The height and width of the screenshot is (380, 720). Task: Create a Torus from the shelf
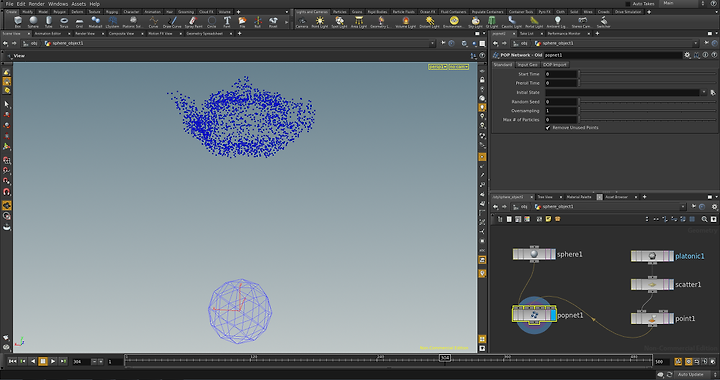[x=64, y=22]
